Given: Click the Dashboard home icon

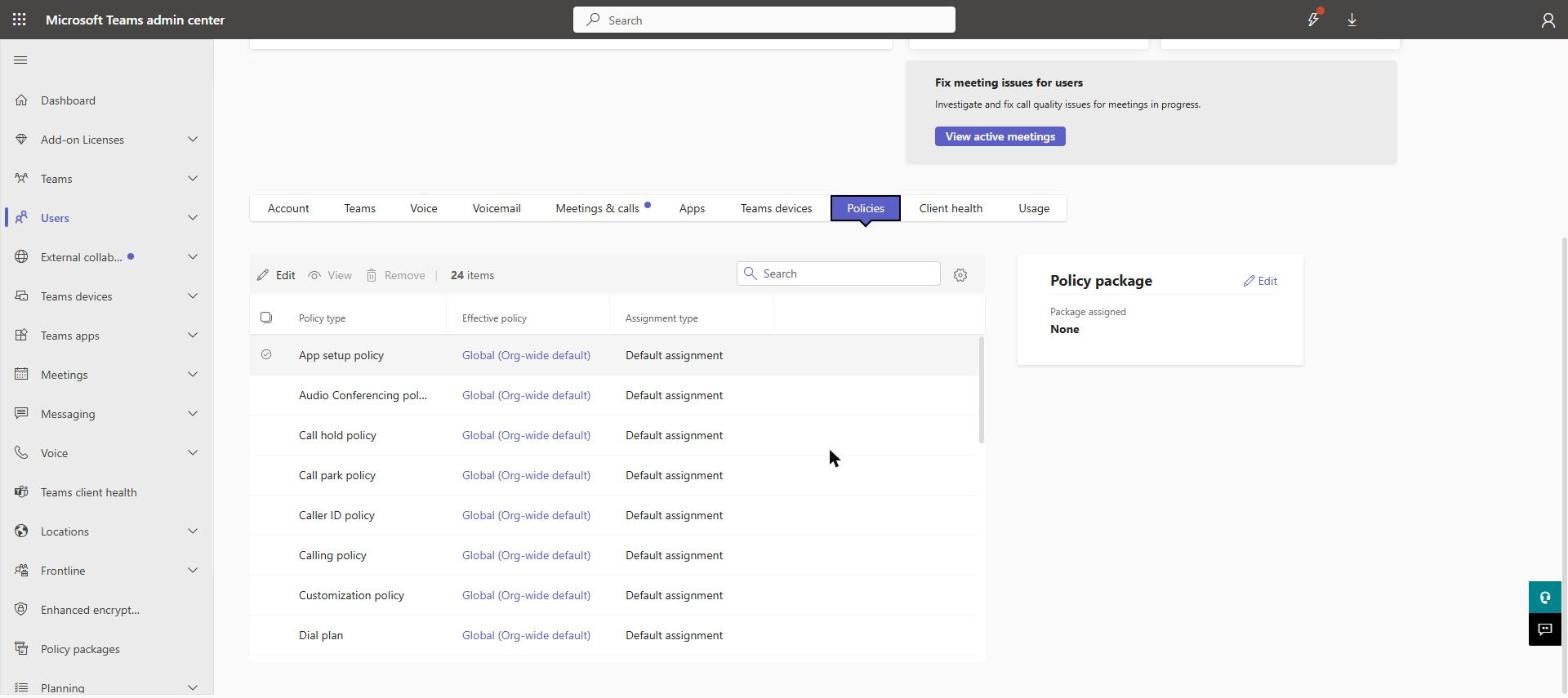Looking at the screenshot, I should (21, 100).
